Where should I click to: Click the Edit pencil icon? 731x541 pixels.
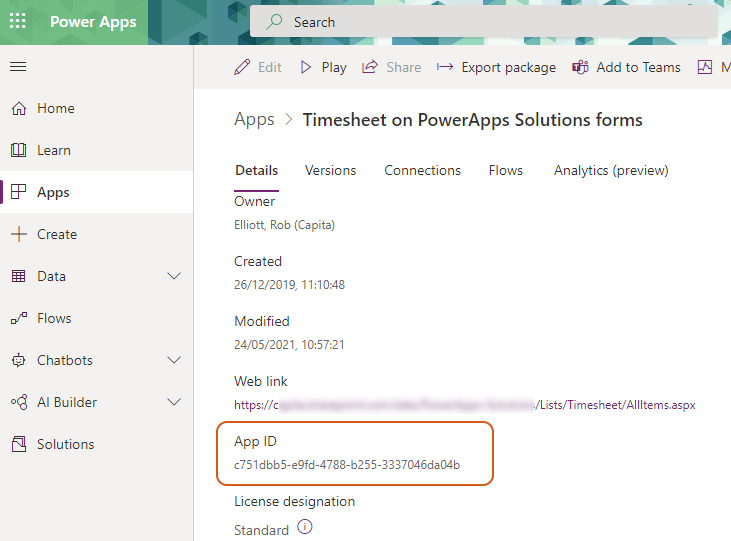point(242,67)
